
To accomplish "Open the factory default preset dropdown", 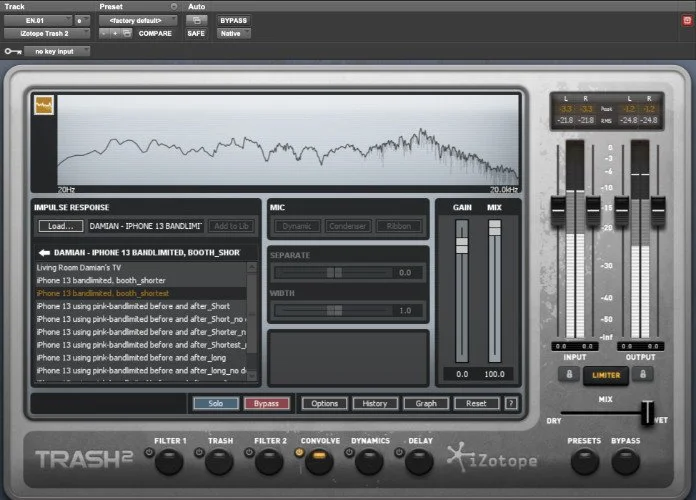I will (x=138, y=20).
